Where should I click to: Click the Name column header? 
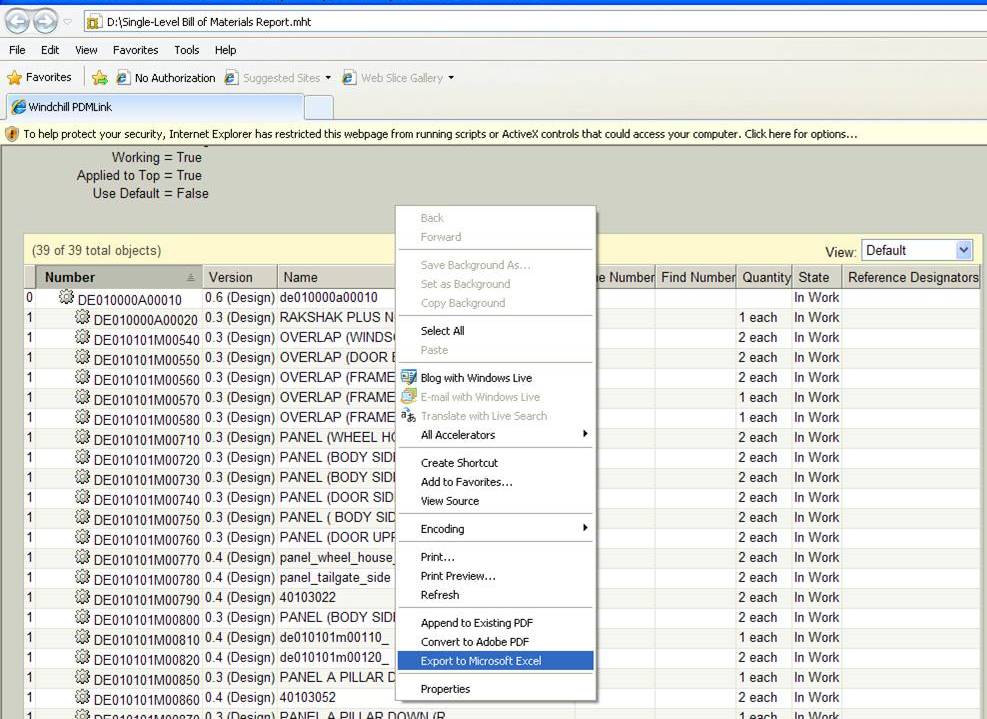(337, 277)
